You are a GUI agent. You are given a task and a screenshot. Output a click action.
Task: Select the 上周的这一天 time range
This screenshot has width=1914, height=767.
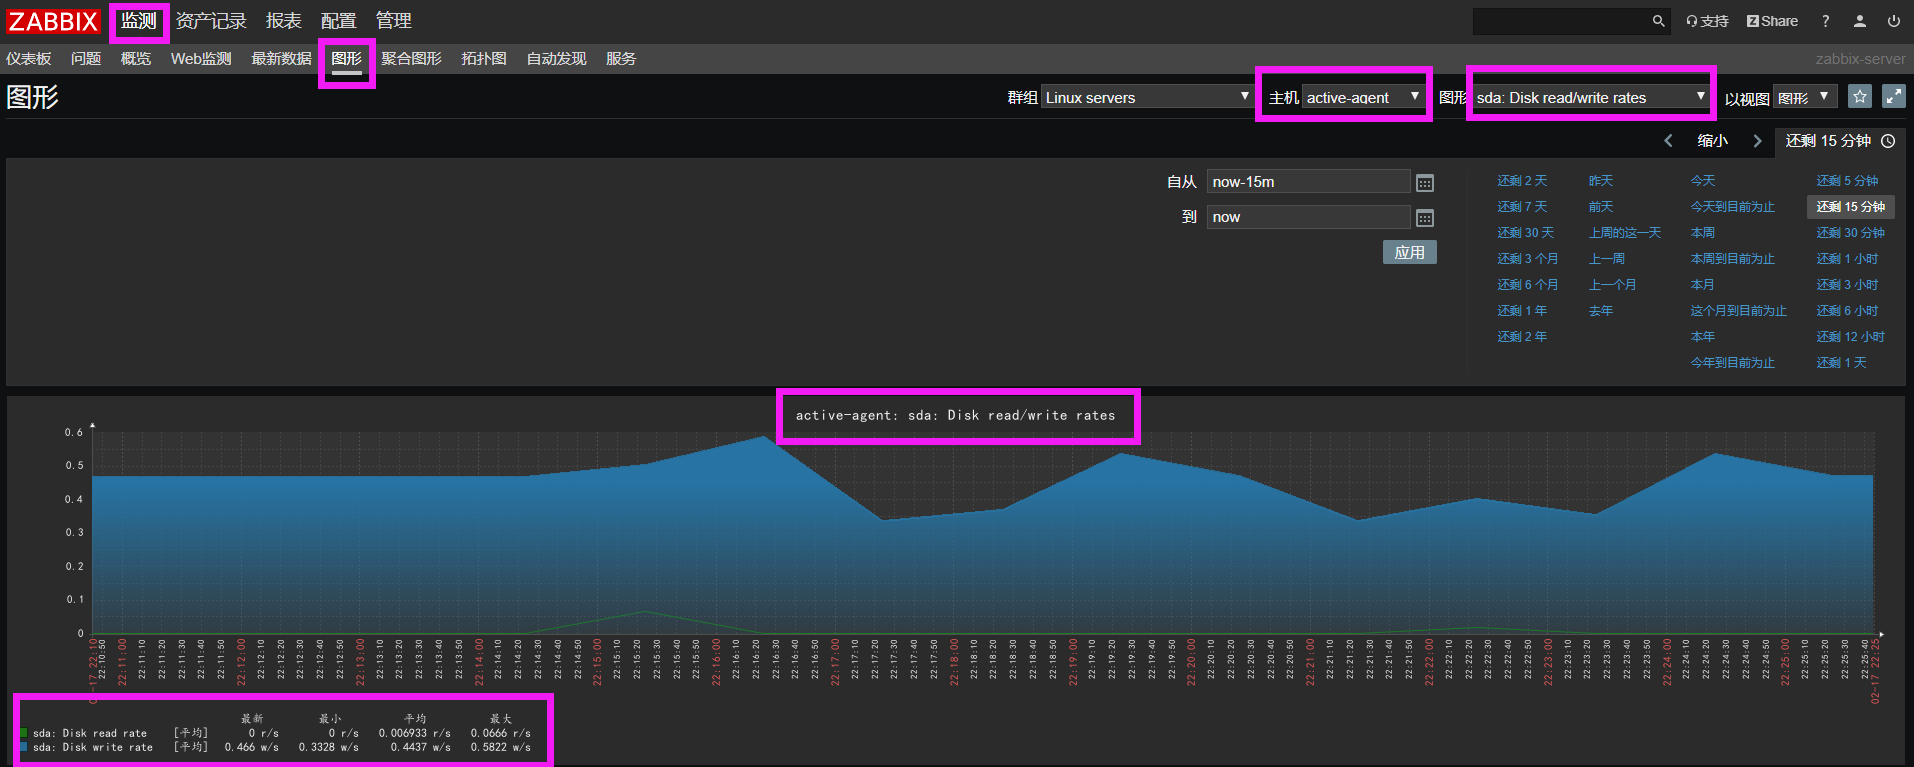1625,233
